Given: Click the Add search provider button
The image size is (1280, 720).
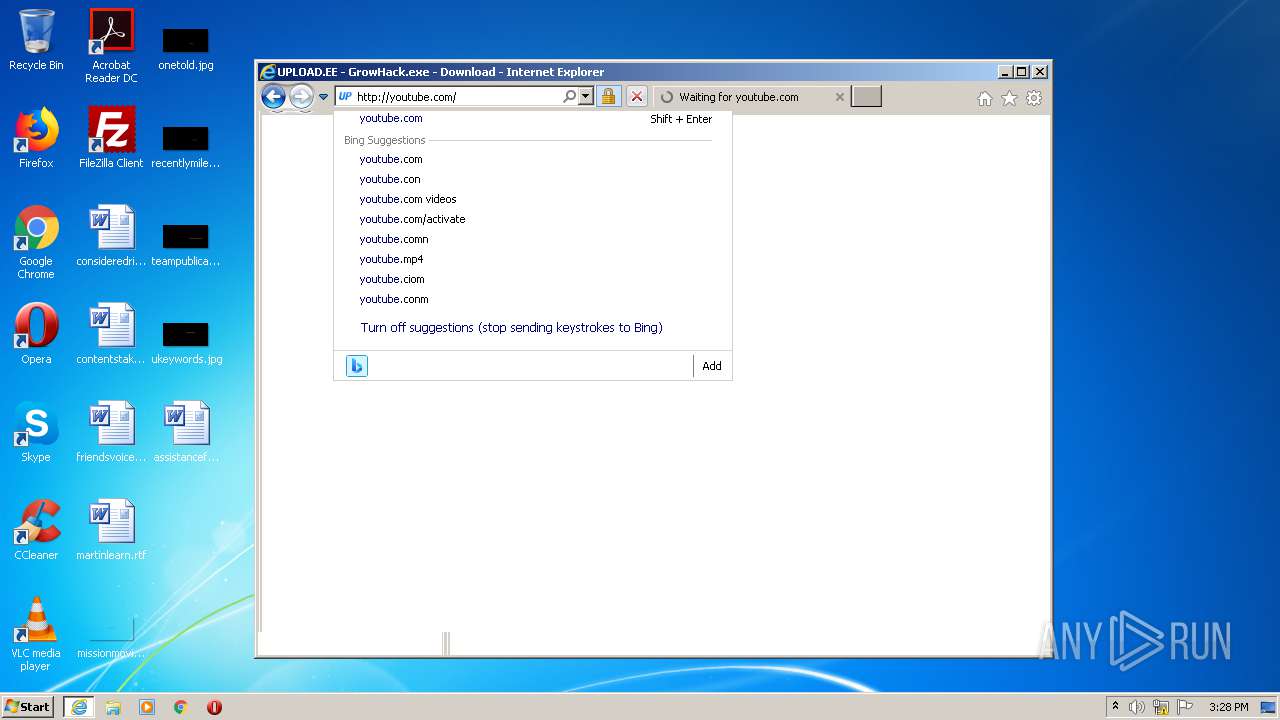Looking at the screenshot, I should (712, 366).
